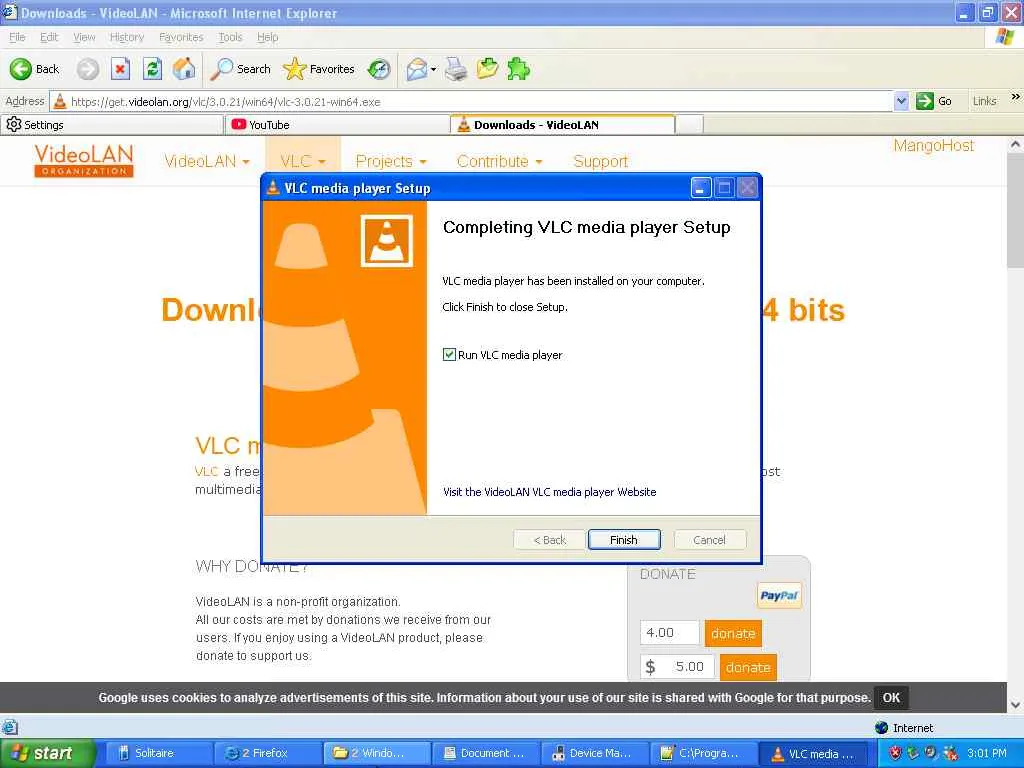Click the Back arrow icon in the toolbar

20,69
